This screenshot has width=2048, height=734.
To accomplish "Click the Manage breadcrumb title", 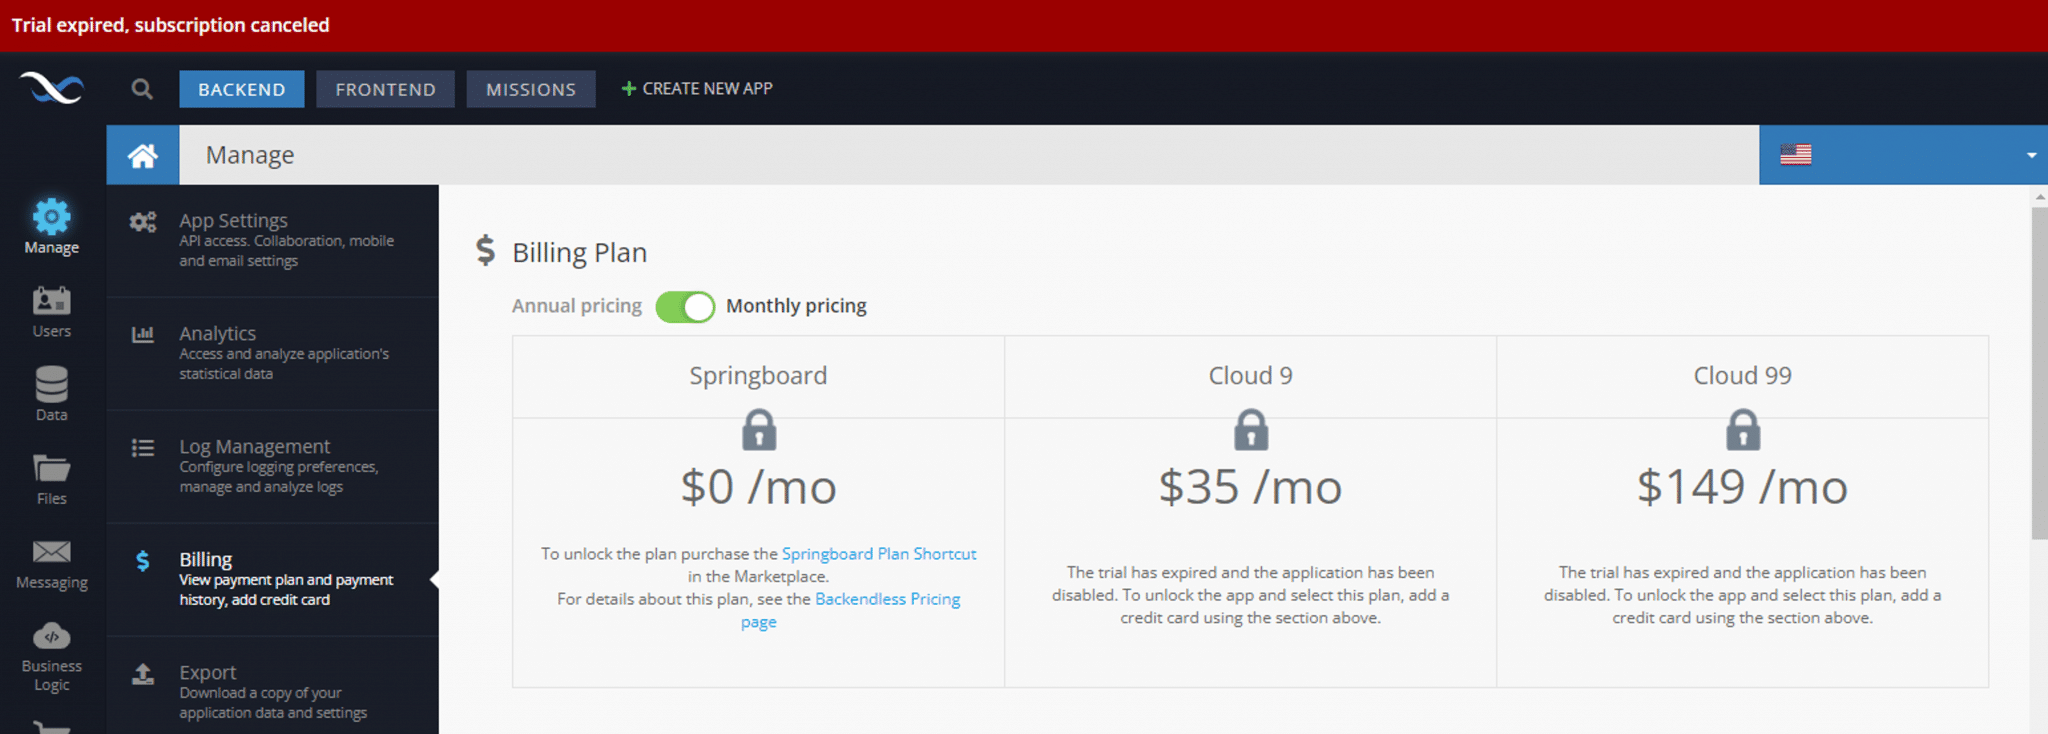I will [x=250, y=155].
